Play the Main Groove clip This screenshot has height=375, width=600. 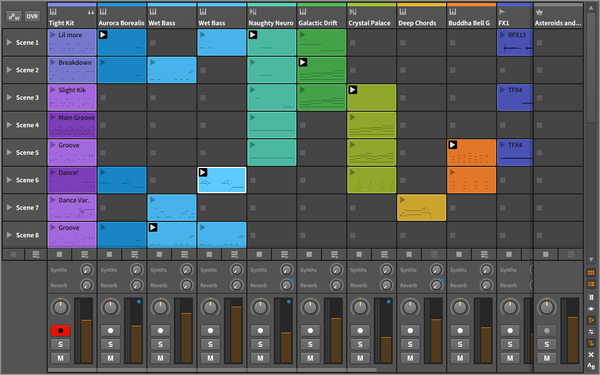(53, 117)
